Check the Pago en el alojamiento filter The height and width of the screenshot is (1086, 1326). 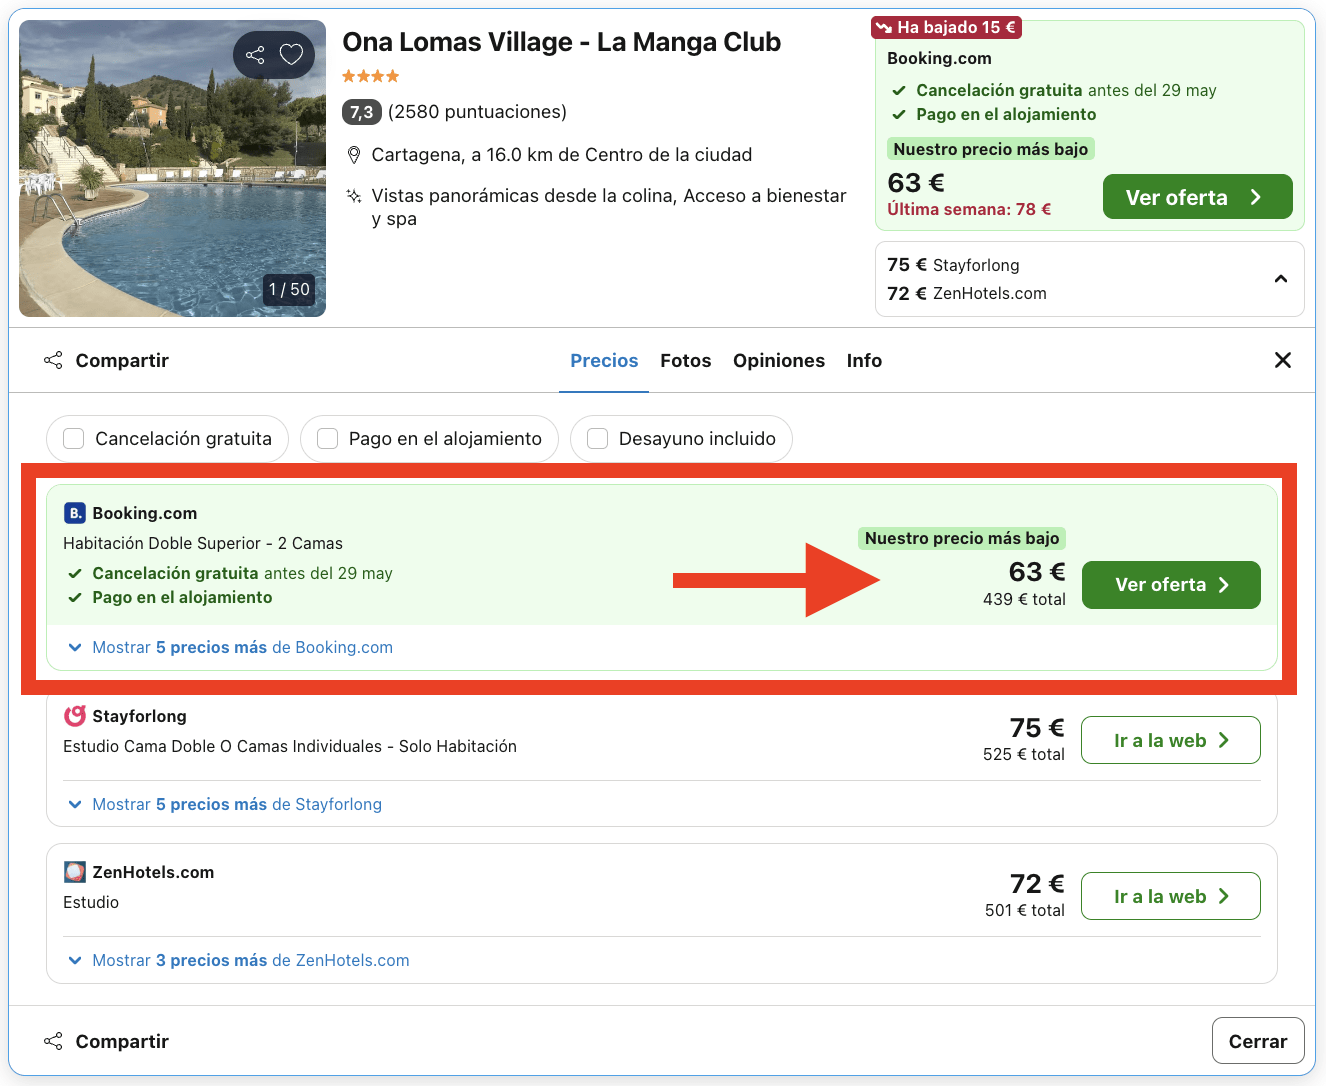tap(327, 438)
